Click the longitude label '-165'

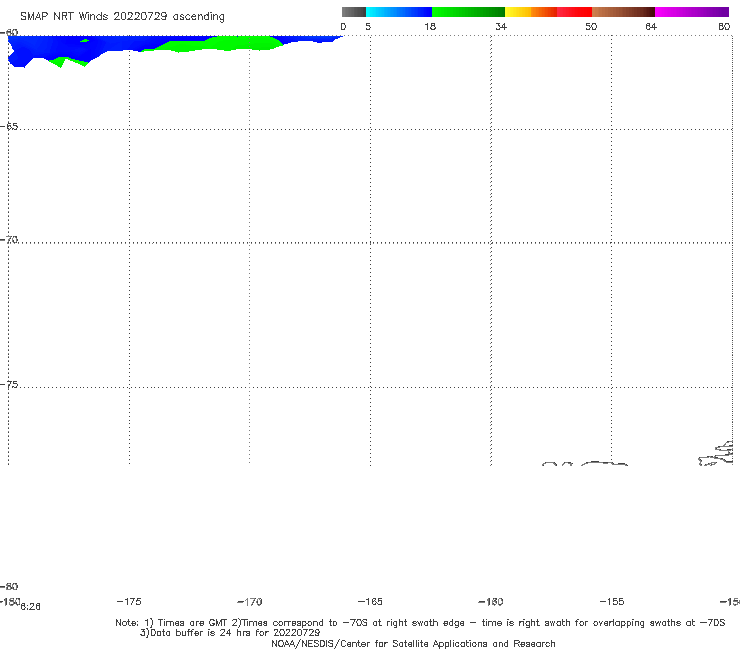coord(370,602)
